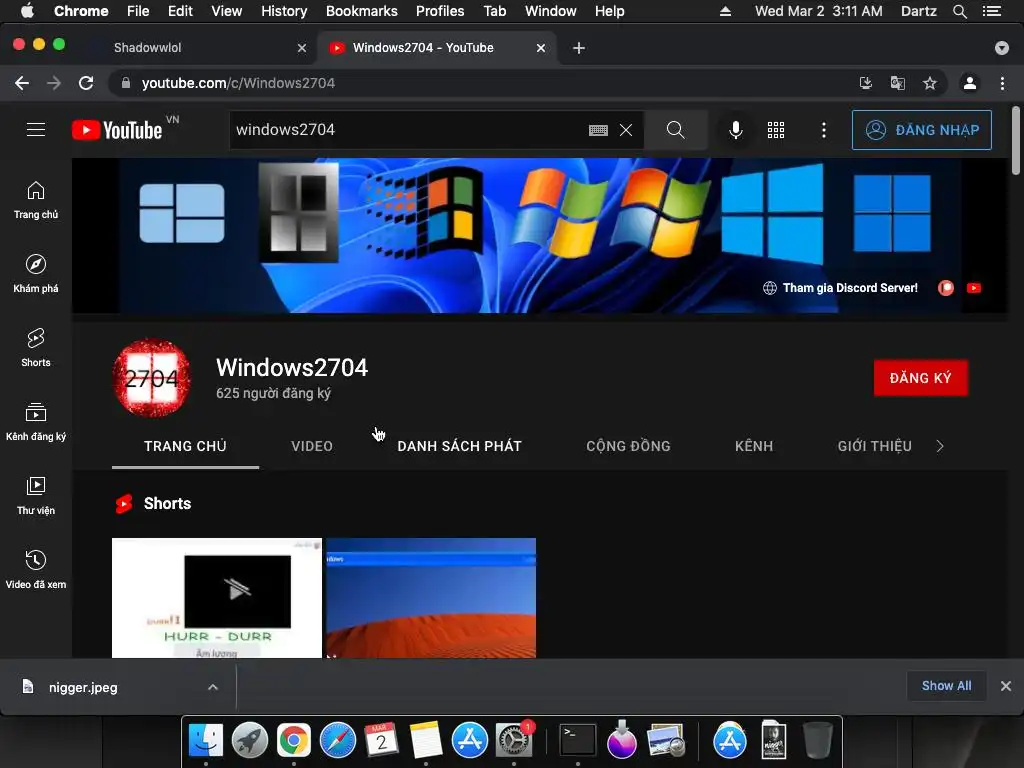Click the Chrome address bar URL
Viewport: 1024px width, 768px height.
pos(238,83)
